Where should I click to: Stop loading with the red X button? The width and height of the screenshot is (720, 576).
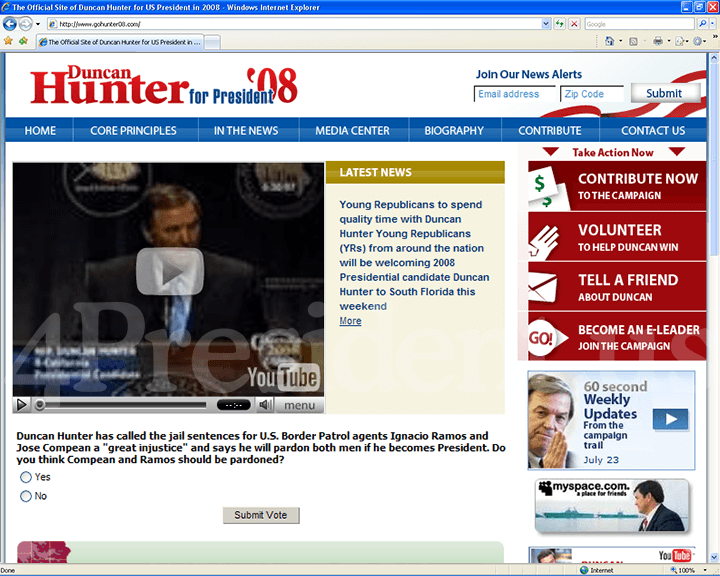click(574, 24)
